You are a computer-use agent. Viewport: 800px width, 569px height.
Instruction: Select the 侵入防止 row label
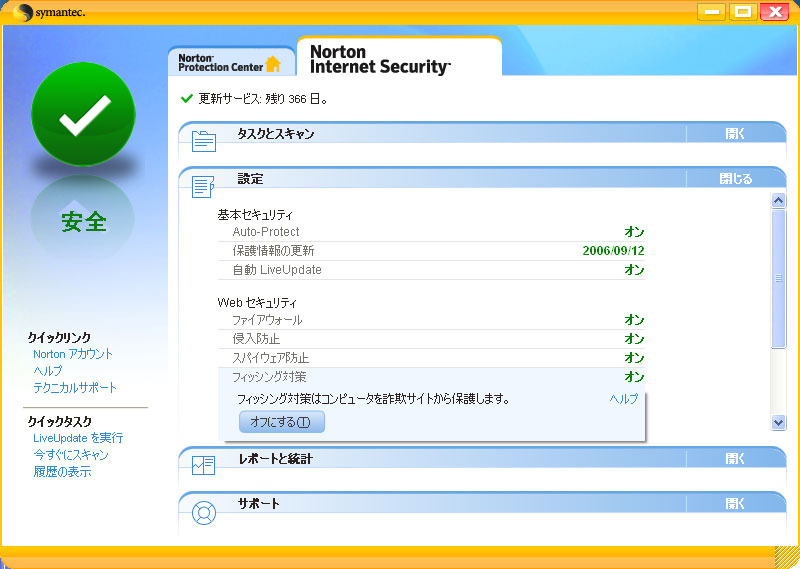256,339
